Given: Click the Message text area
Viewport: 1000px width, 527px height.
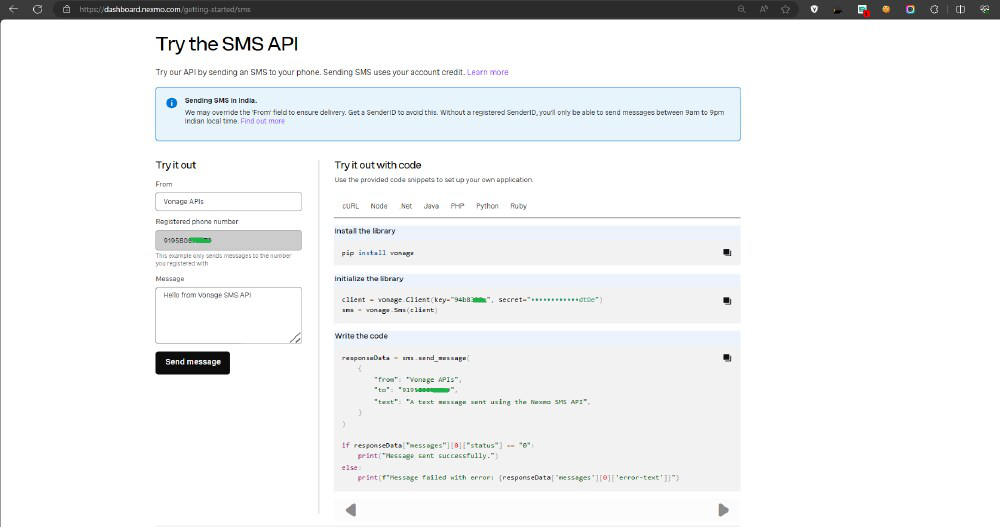Looking at the screenshot, I should pyautogui.click(x=228, y=315).
